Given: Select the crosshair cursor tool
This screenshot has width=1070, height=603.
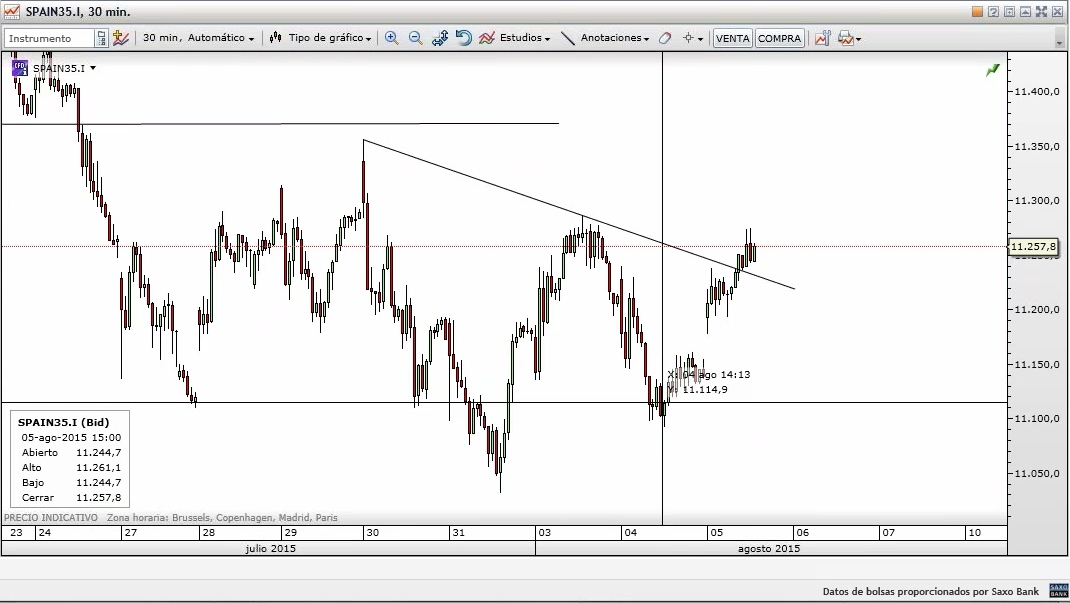Looking at the screenshot, I should click(x=688, y=38).
